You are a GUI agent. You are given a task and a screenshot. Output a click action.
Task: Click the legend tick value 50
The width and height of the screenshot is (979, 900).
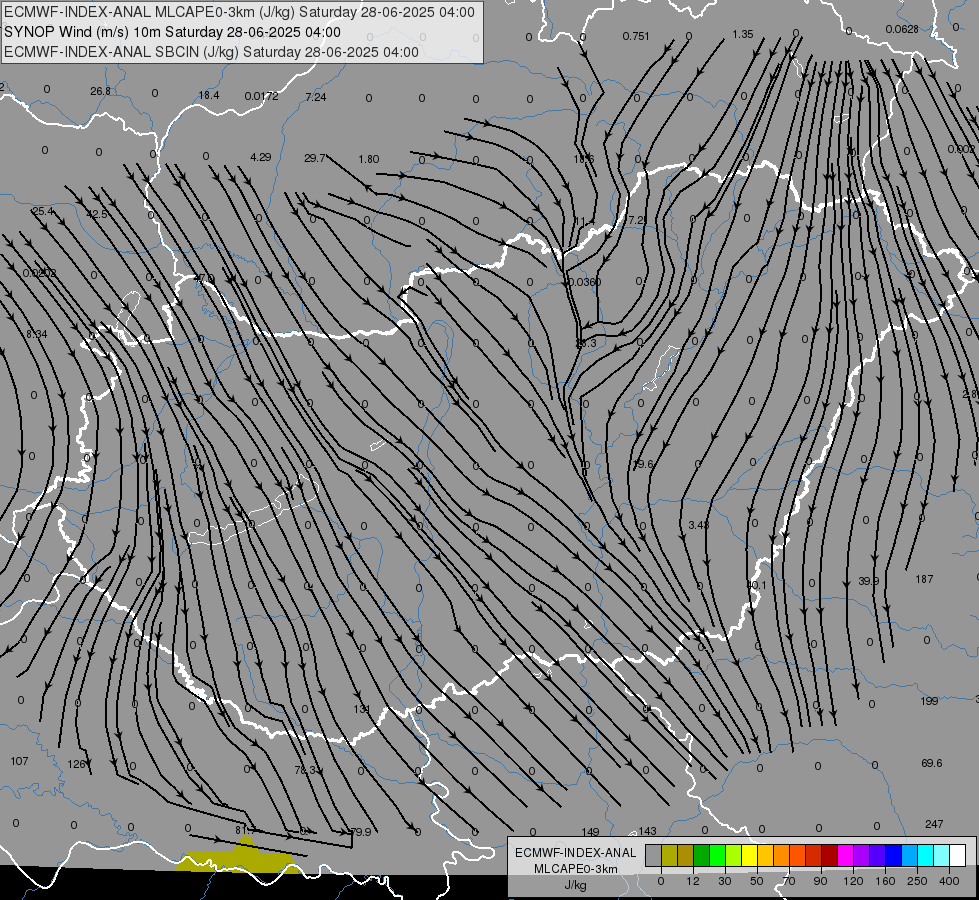pos(756,881)
